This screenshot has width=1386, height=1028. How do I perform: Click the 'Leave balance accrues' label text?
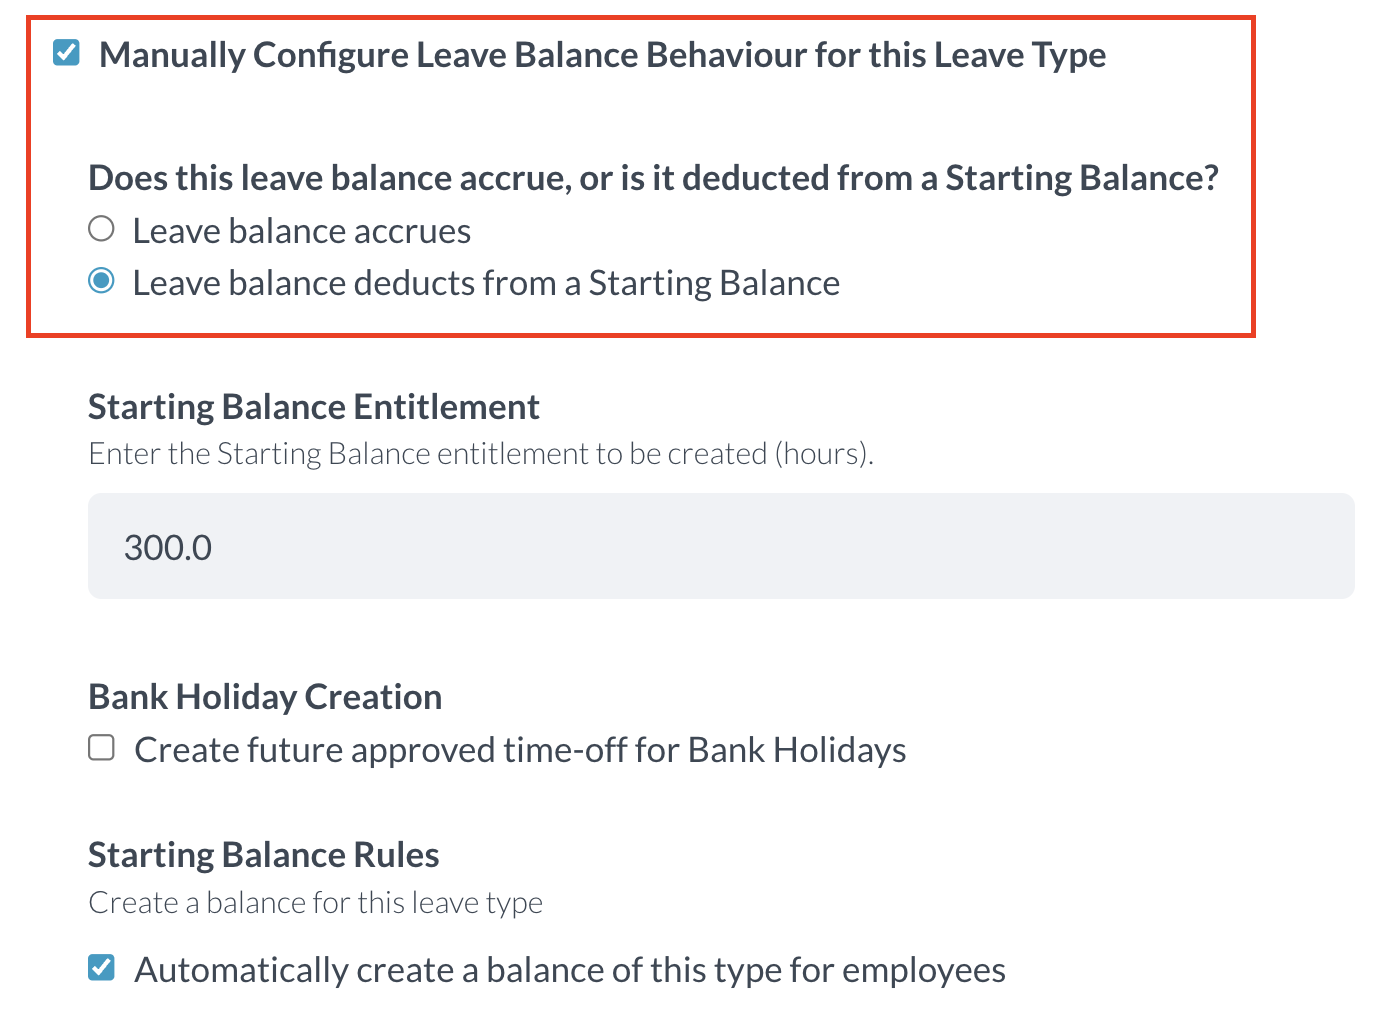(x=301, y=231)
